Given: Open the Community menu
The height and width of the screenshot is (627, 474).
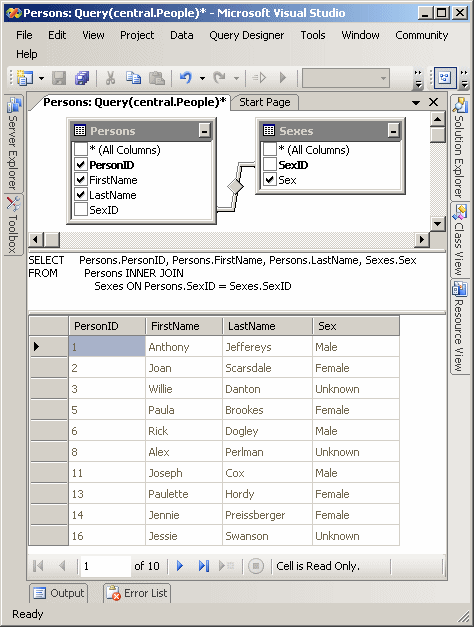Looking at the screenshot, I should (422, 35).
